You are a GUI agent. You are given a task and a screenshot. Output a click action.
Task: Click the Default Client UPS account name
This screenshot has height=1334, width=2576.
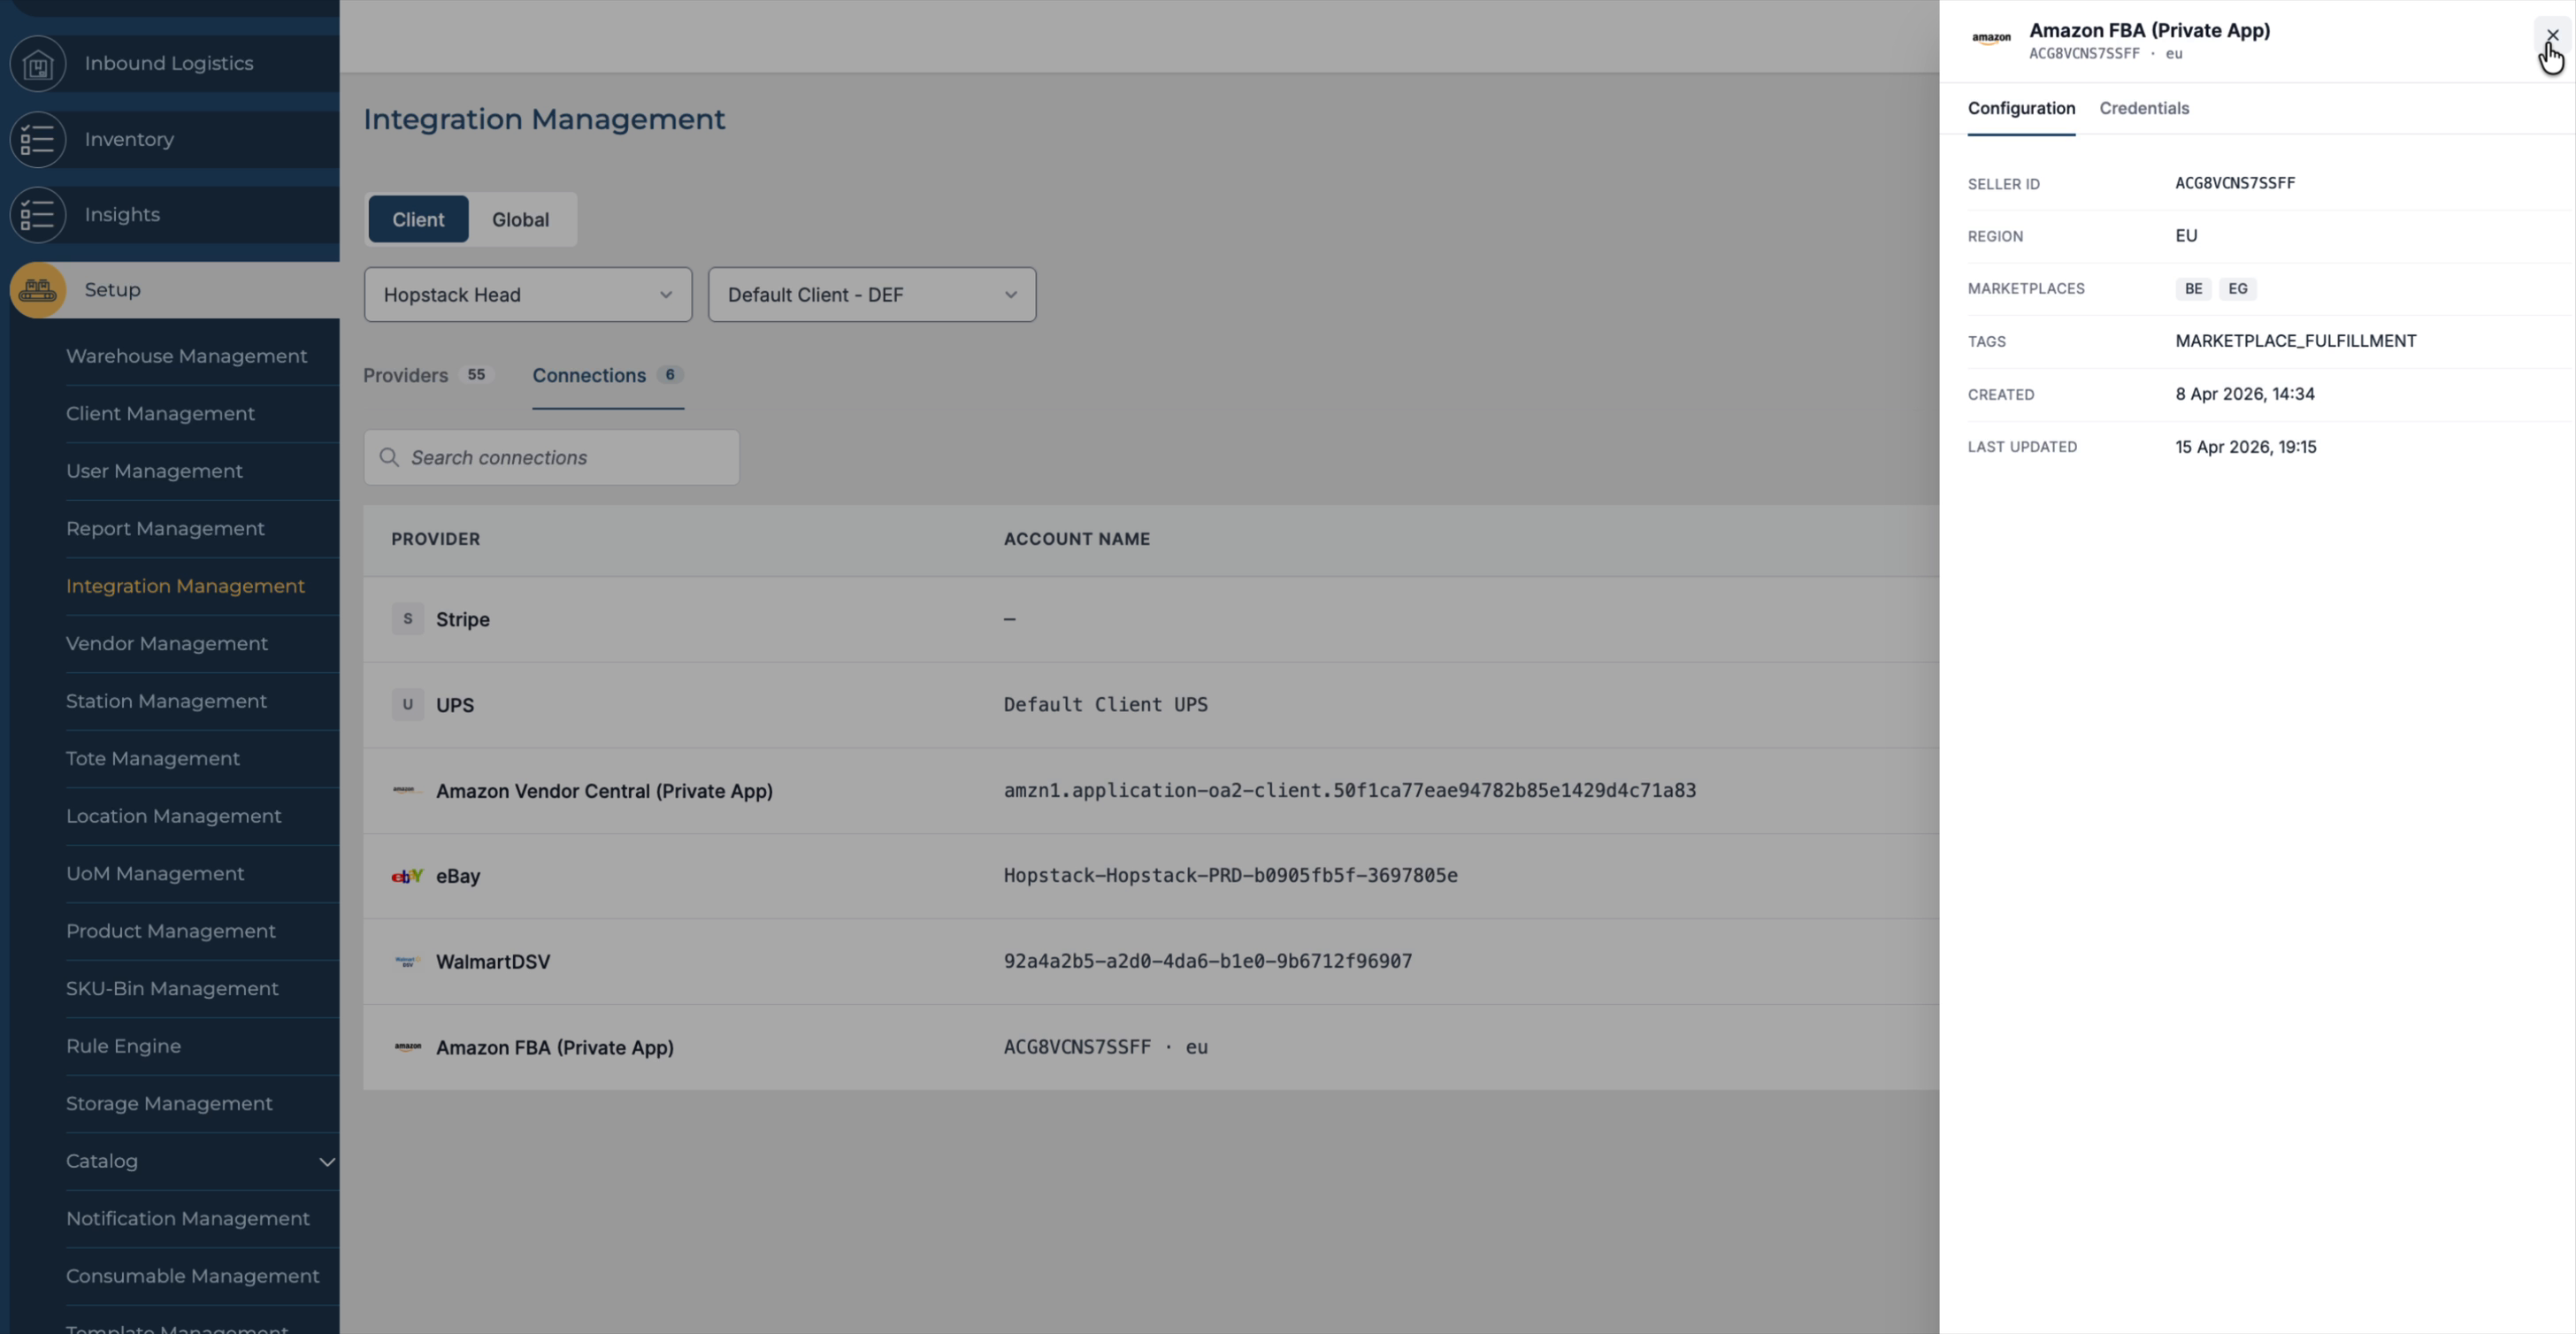coord(1105,705)
